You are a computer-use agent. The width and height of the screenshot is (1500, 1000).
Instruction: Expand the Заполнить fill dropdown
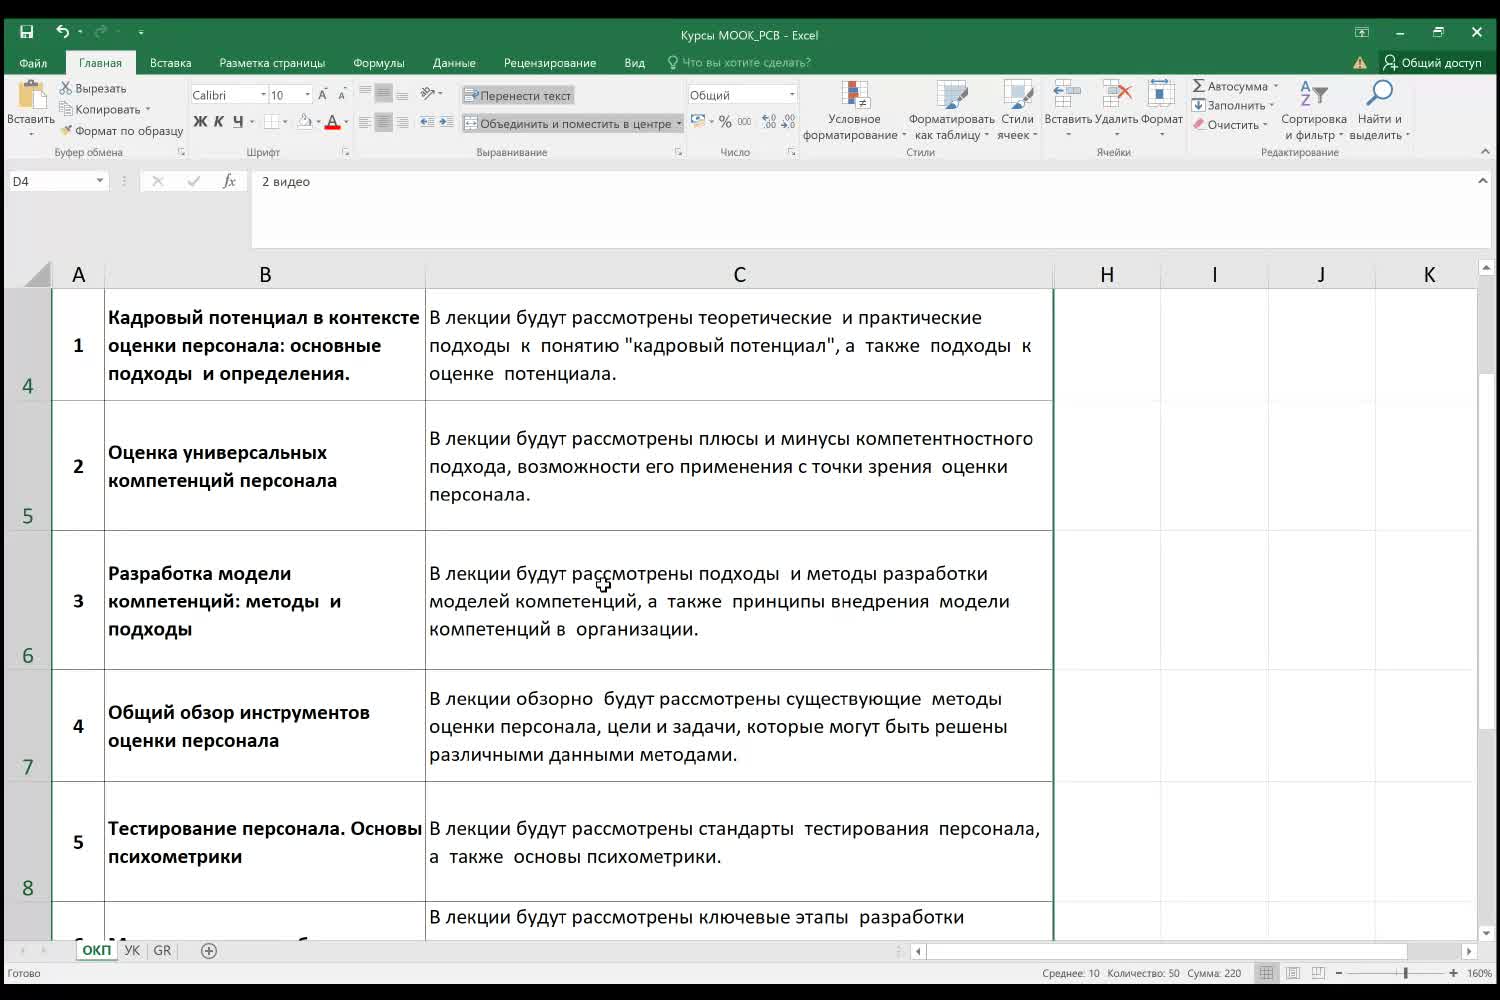click(1272, 105)
